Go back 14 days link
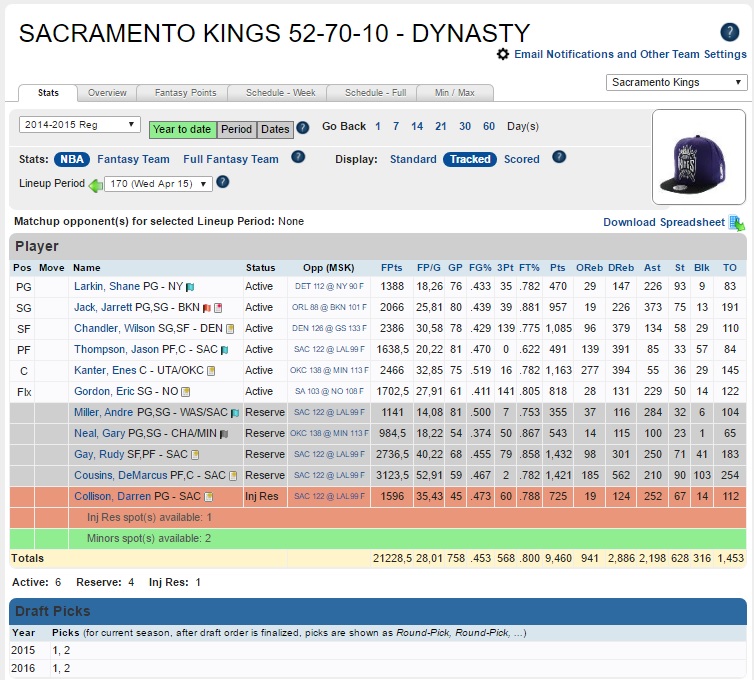Viewport: 754px width, 680px height. tap(417, 126)
